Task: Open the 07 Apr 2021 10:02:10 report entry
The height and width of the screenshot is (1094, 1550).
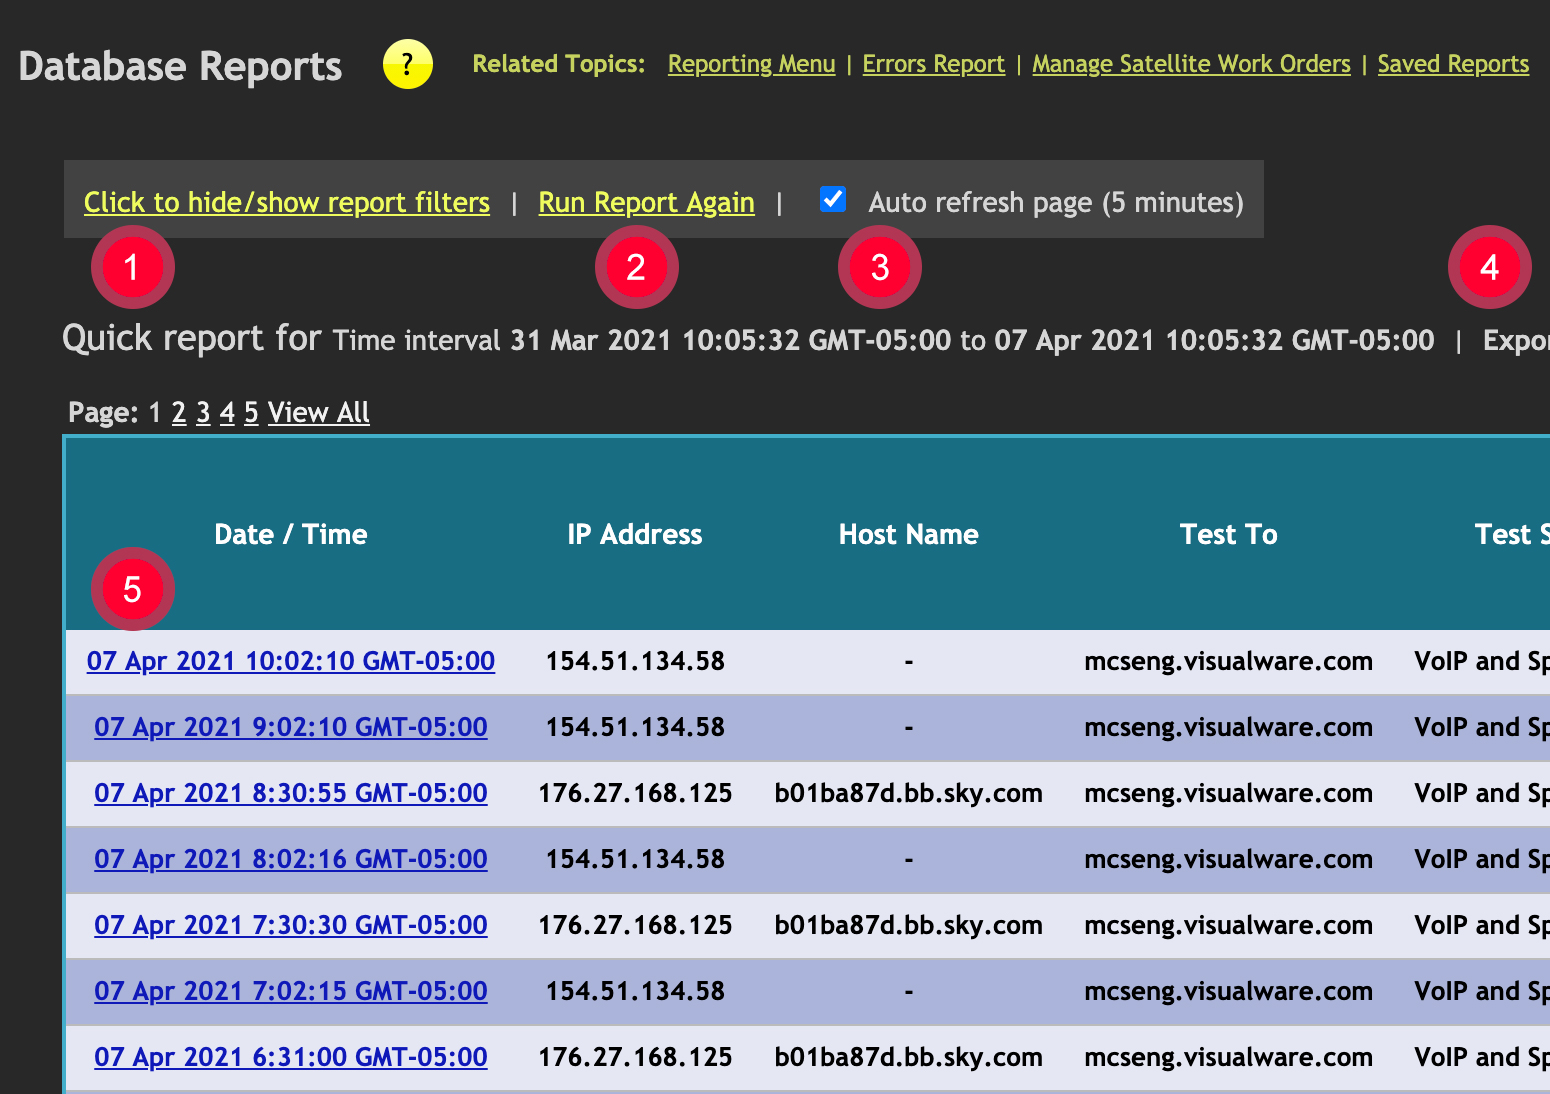Action: pos(291,661)
